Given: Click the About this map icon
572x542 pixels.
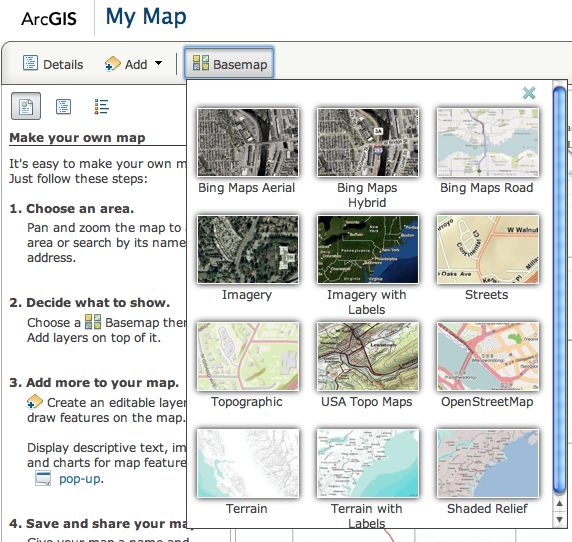Looking at the screenshot, I should 26,107.
